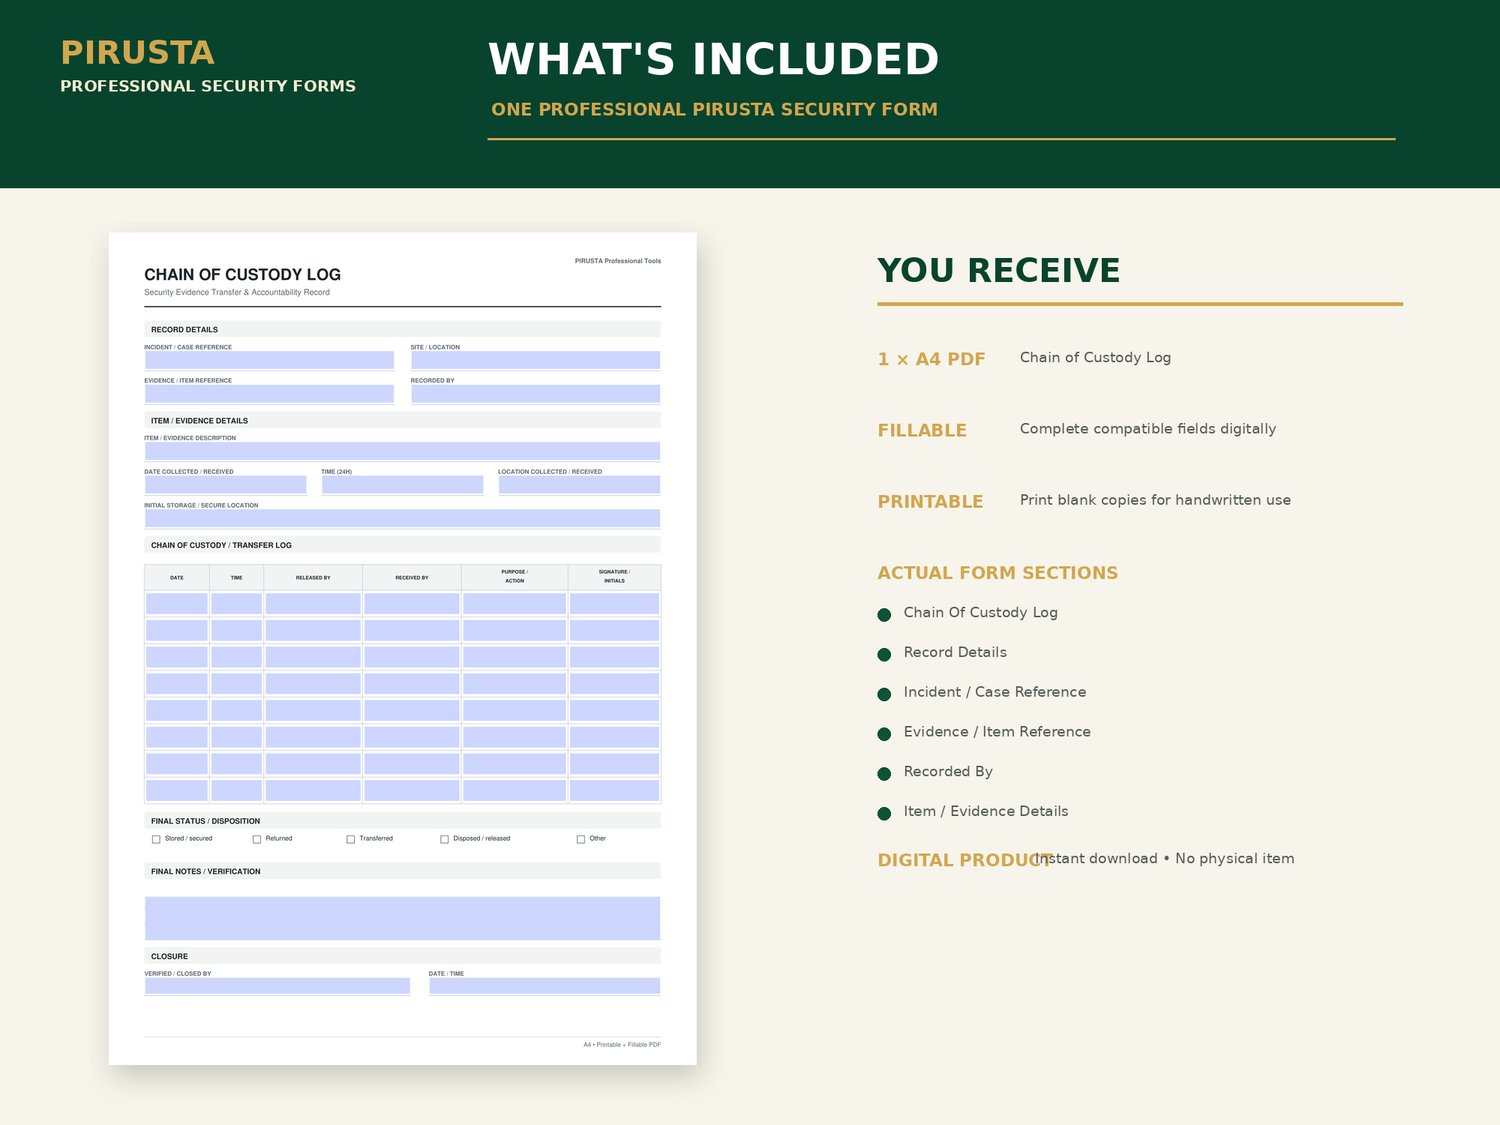Click the Recorded By form field
This screenshot has height=1125, width=1500.
click(535, 394)
